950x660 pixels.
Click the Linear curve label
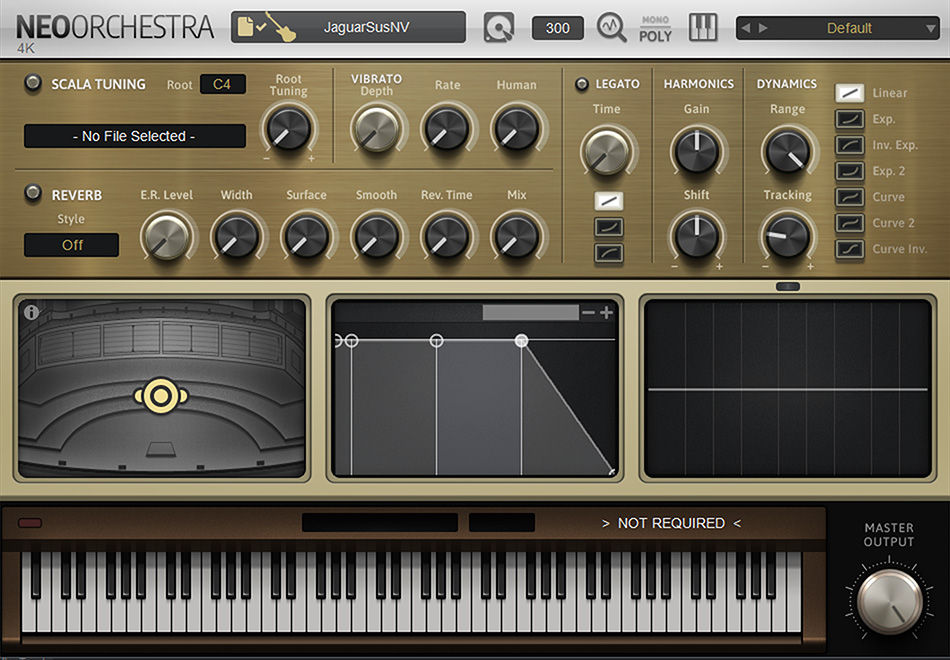click(889, 93)
